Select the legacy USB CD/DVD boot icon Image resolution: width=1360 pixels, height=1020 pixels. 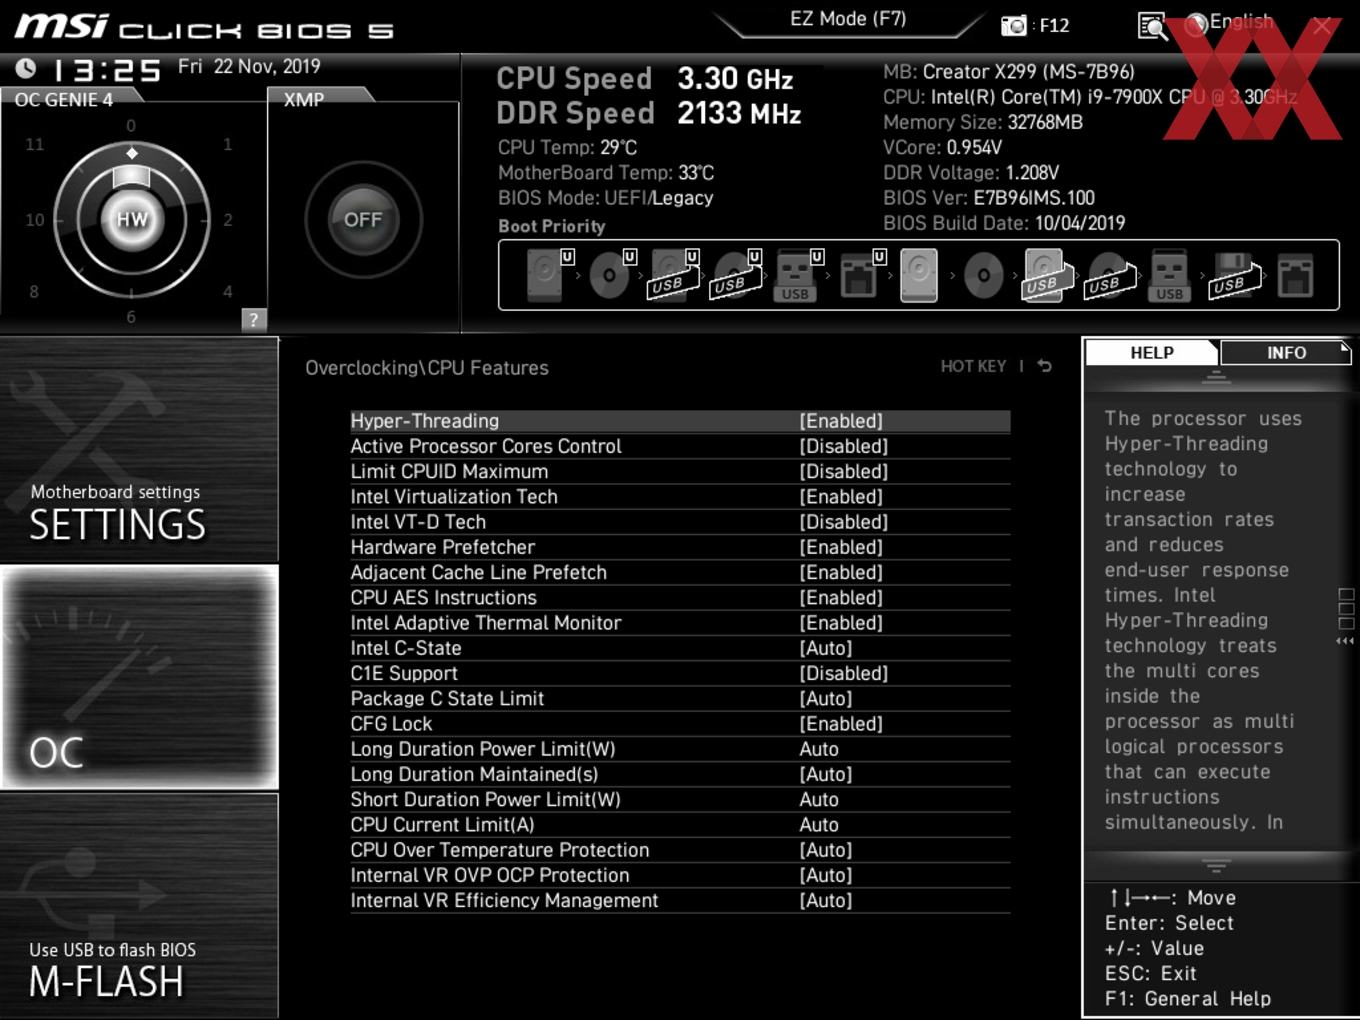coord(1109,275)
